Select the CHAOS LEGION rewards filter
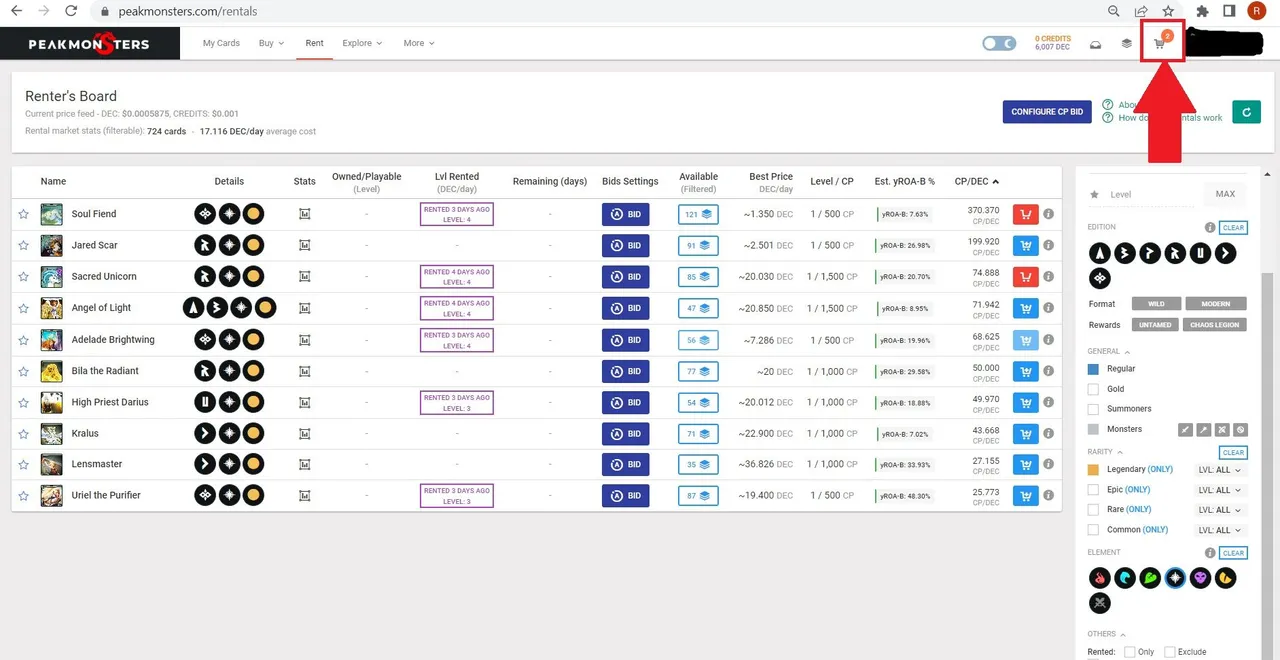Image resolution: width=1280 pixels, height=660 pixels. [x=1215, y=325]
